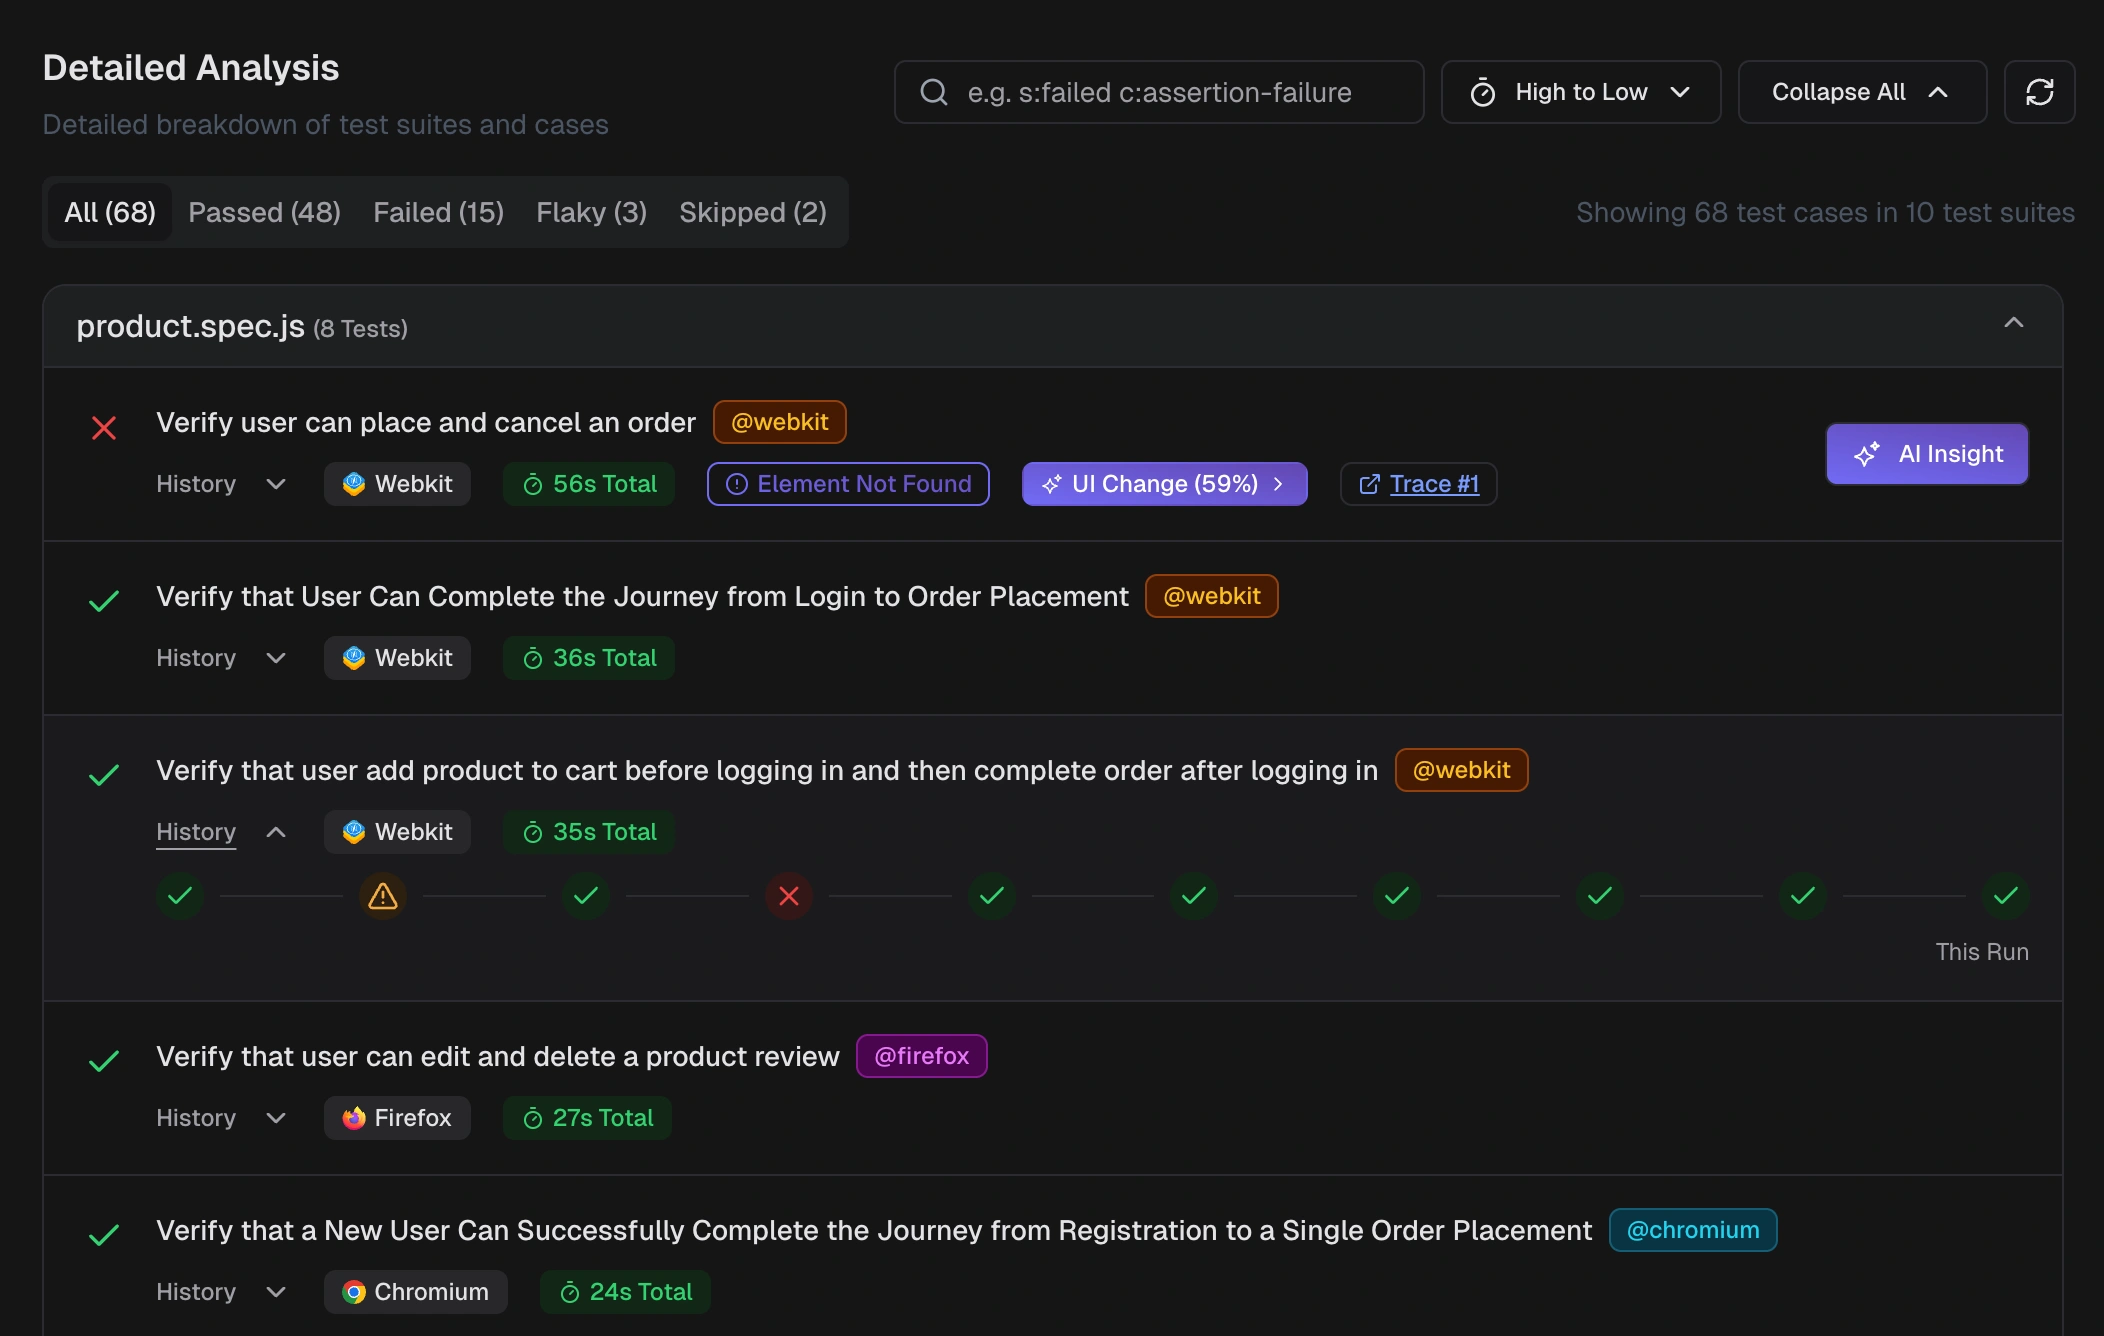Click the red X failure icon beside the order test

(x=104, y=428)
